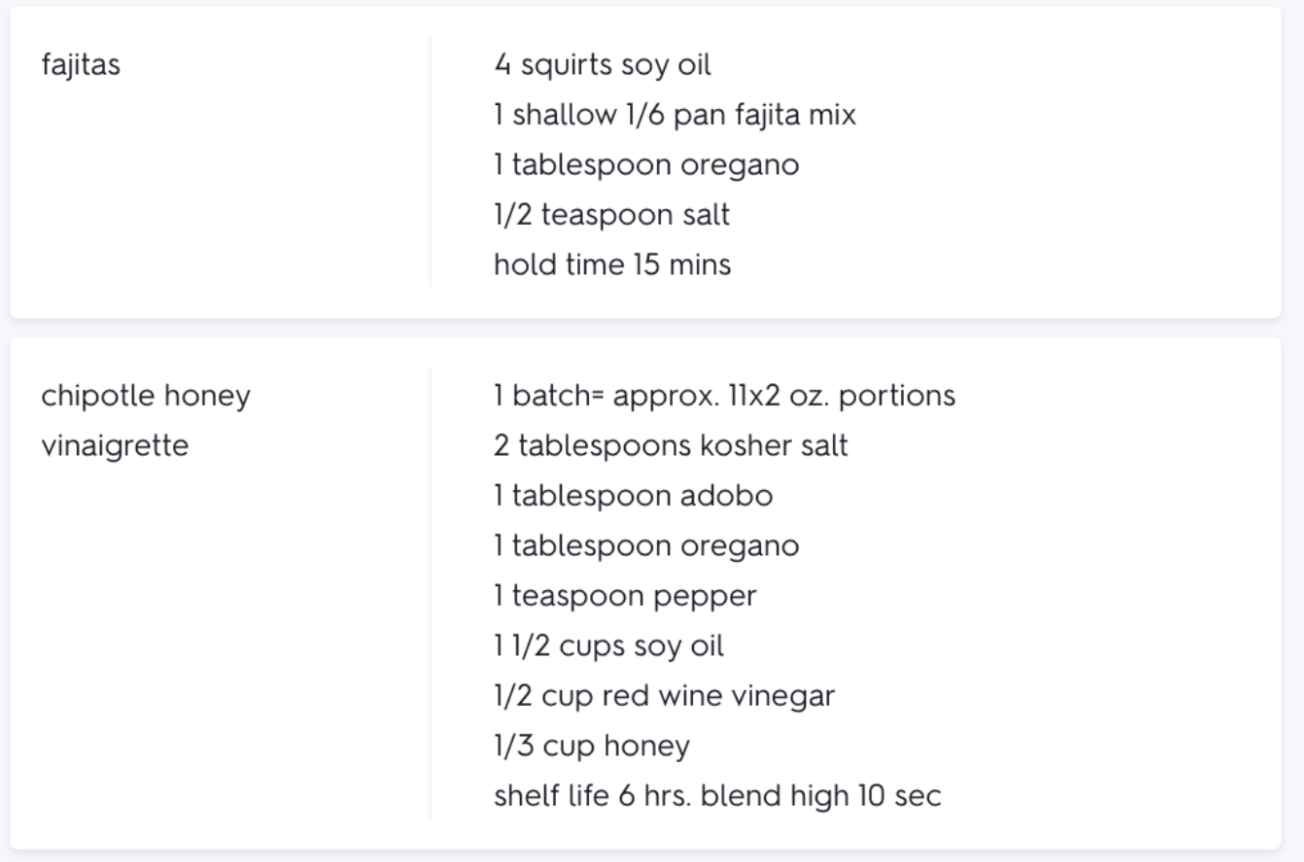The image size is (1304, 862).
Task: Select the 1/3 cup honey line
Action: click(x=591, y=746)
